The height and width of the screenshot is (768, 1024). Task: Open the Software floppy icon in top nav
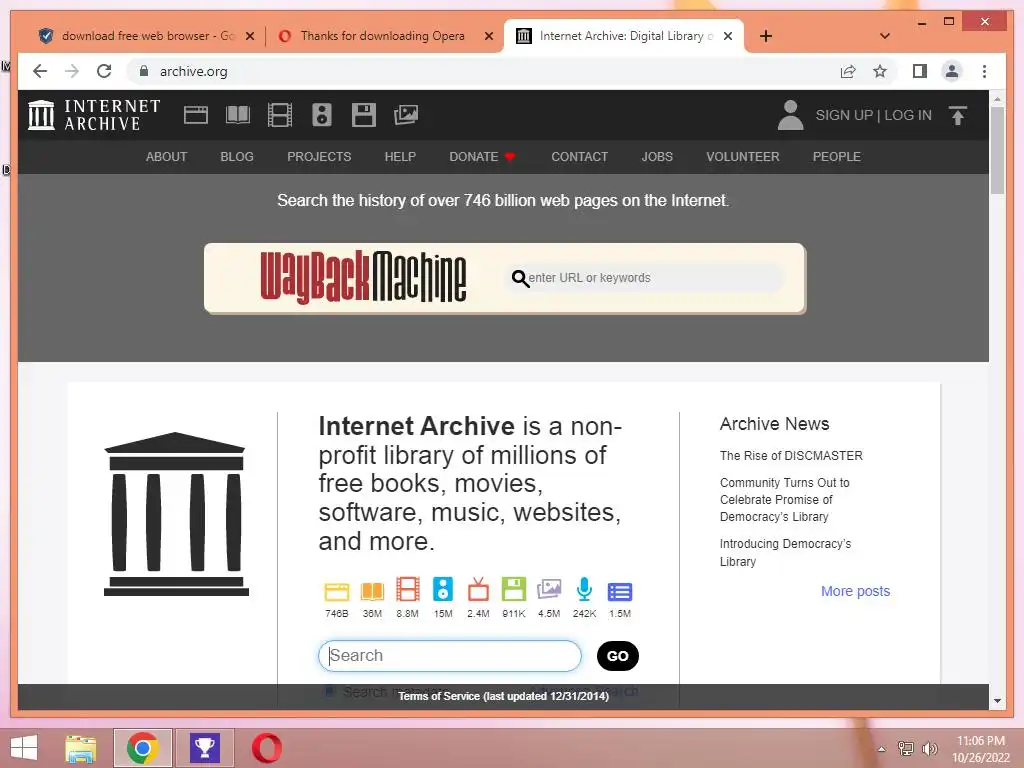pos(364,115)
